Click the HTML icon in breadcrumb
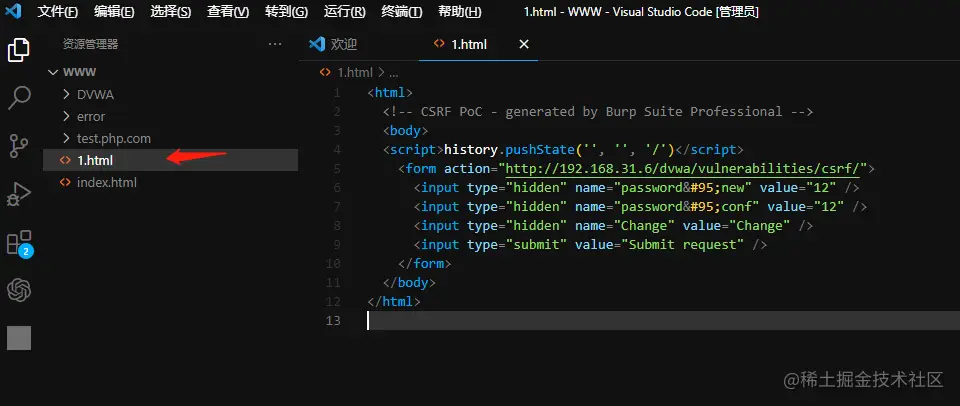The width and height of the screenshot is (960, 406). coord(325,72)
